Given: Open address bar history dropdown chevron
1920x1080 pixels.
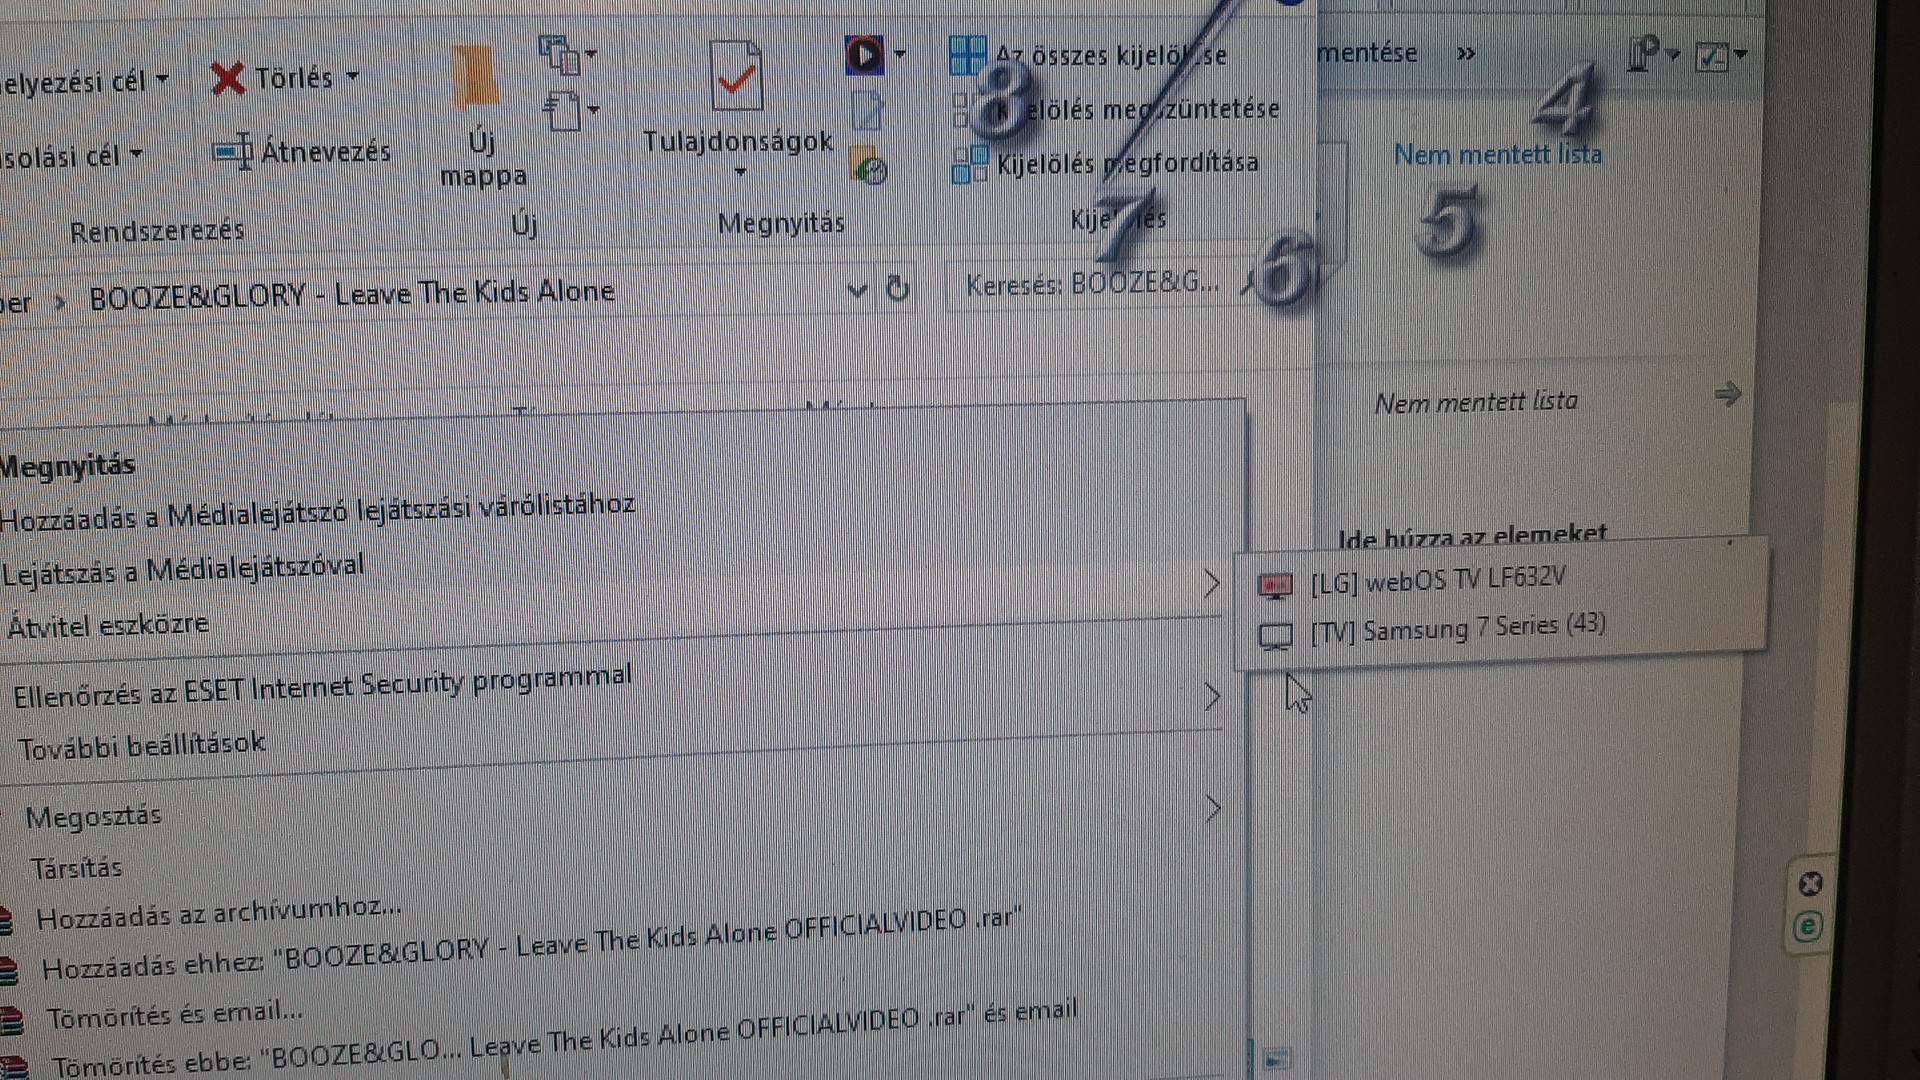Looking at the screenshot, I should (x=857, y=290).
